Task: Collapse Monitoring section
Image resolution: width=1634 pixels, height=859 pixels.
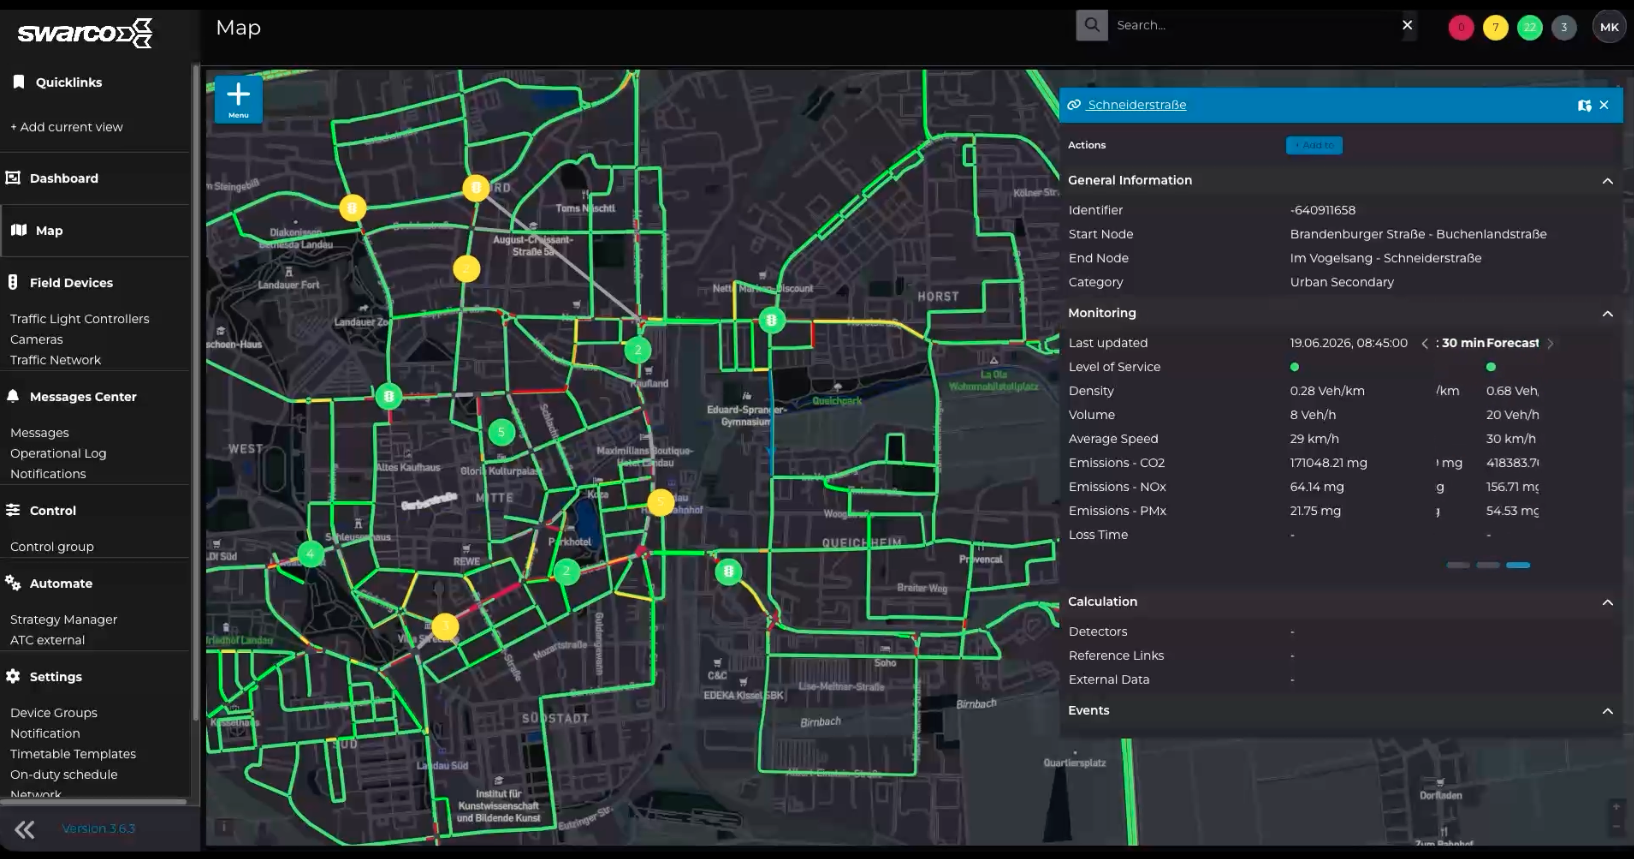Action: [x=1607, y=314]
